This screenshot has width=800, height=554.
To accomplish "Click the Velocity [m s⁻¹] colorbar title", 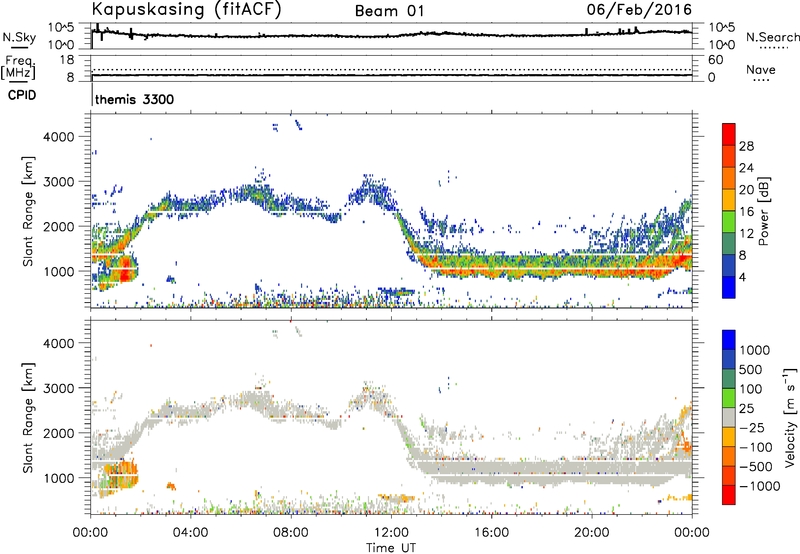I will click(x=789, y=417).
